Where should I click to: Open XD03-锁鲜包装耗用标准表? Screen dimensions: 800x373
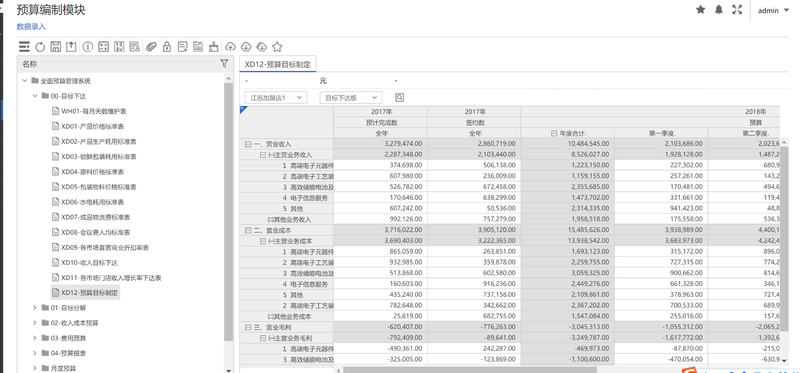[98, 156]
